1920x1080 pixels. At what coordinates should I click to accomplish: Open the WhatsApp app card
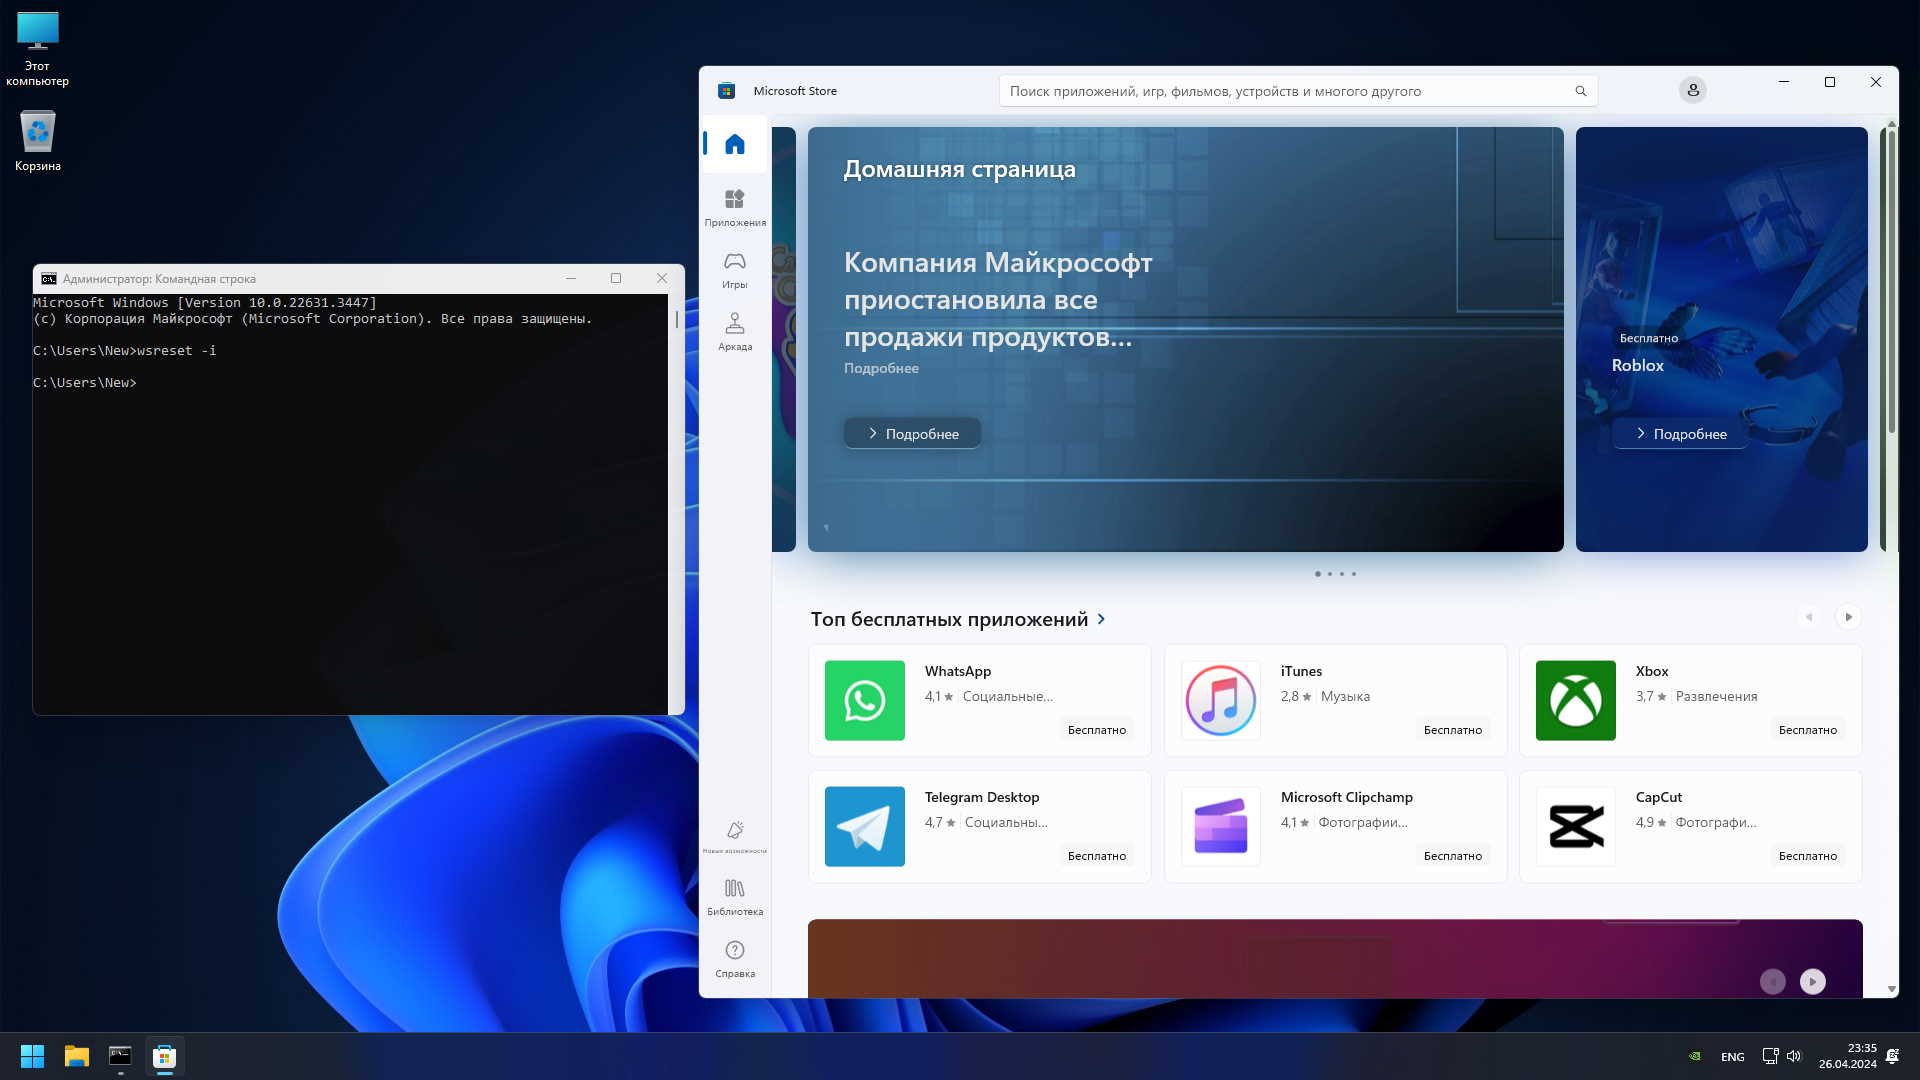click(x=978, y=700)
